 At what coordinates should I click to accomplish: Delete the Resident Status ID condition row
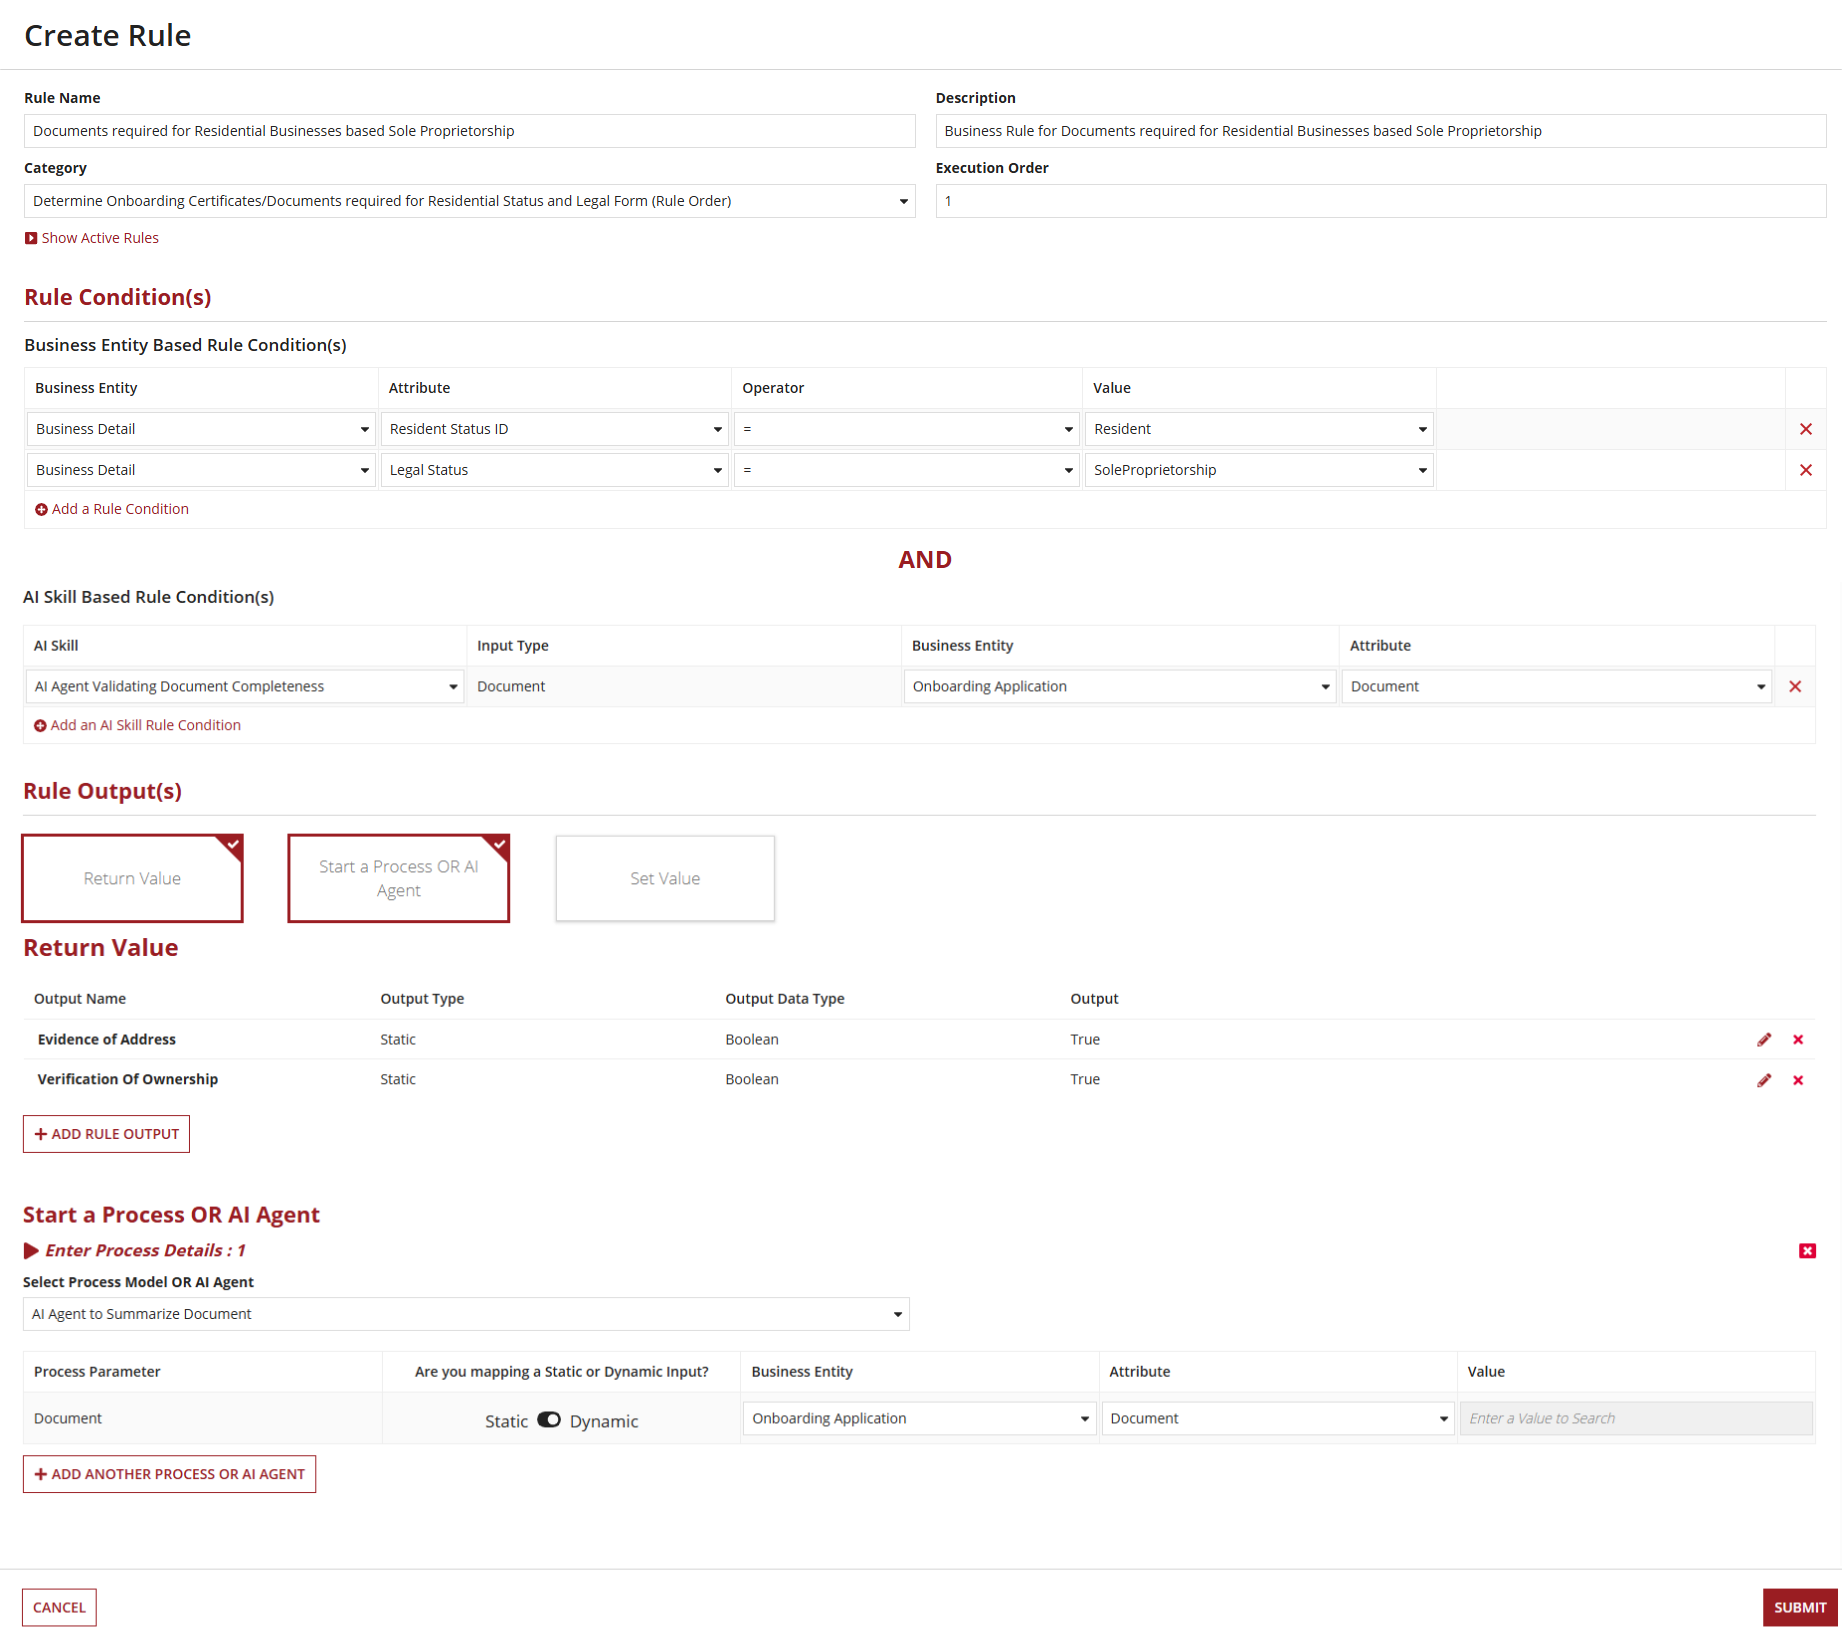[x=1805, y=429]
